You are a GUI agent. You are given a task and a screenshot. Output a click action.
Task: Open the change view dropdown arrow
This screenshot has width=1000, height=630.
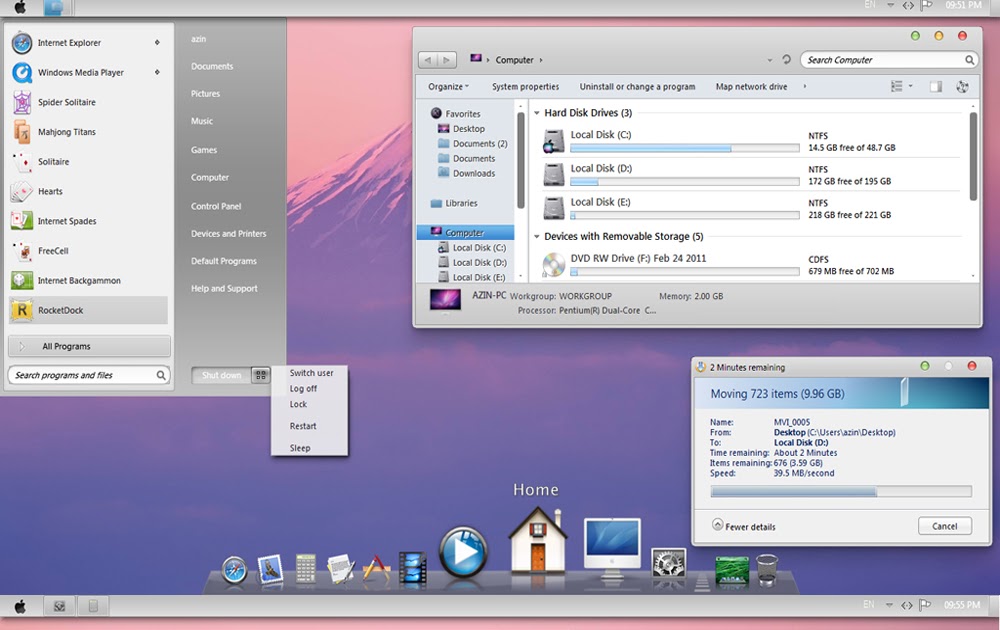pos(911,86)
